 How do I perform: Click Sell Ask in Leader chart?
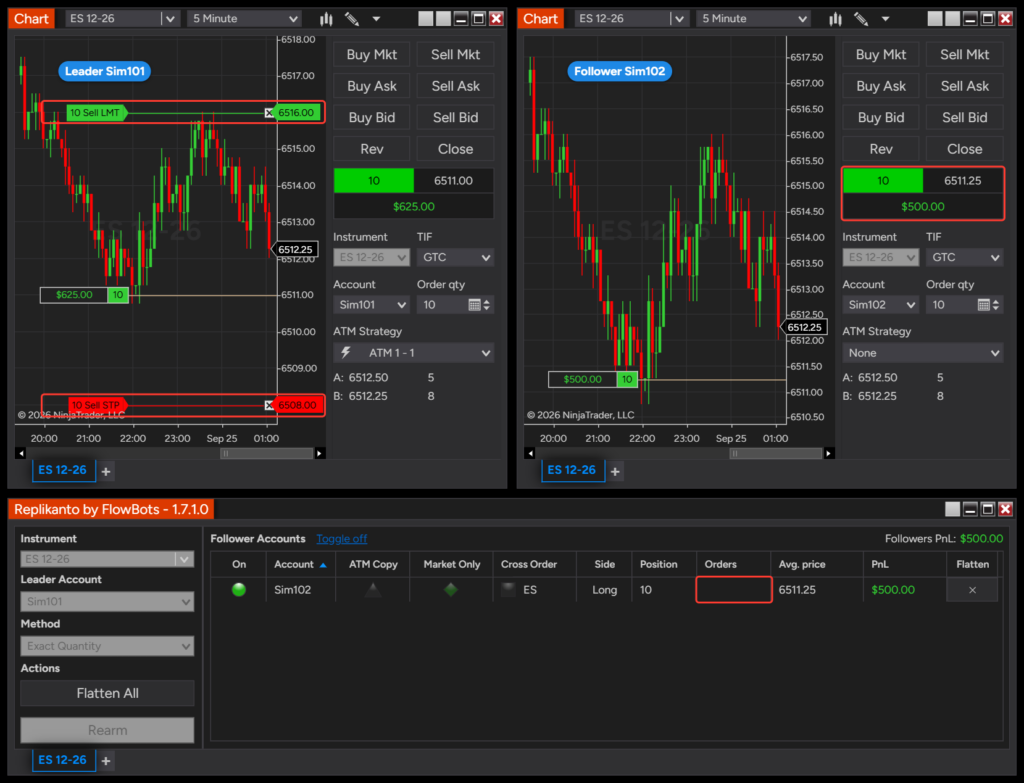(455, 86)
